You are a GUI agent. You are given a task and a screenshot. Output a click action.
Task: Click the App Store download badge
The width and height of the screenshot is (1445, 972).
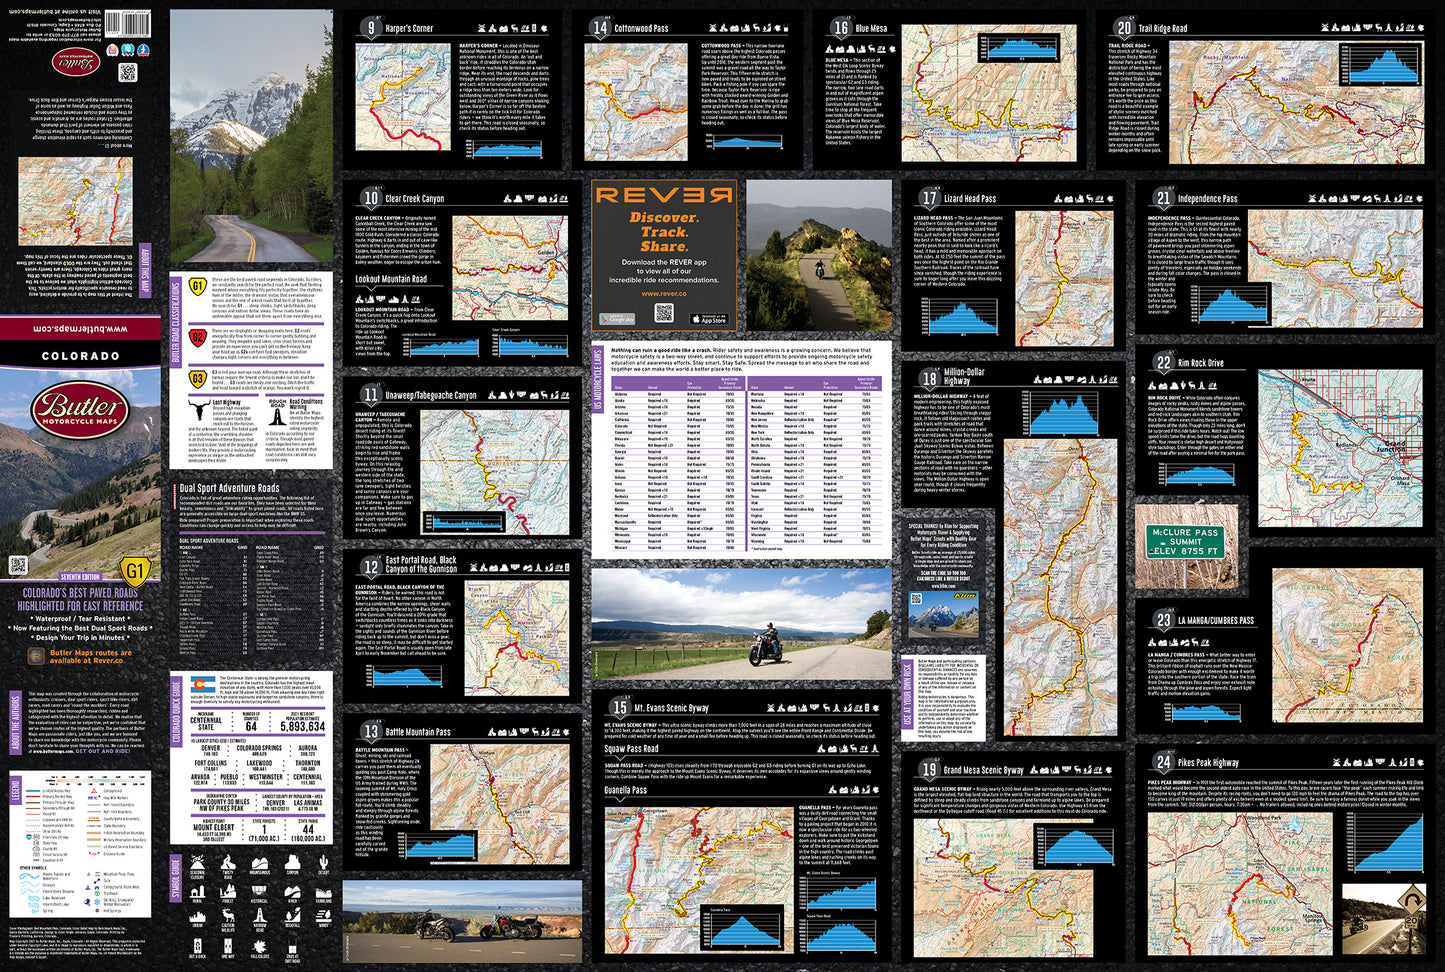pyautogui.click(x=708, y=319)
